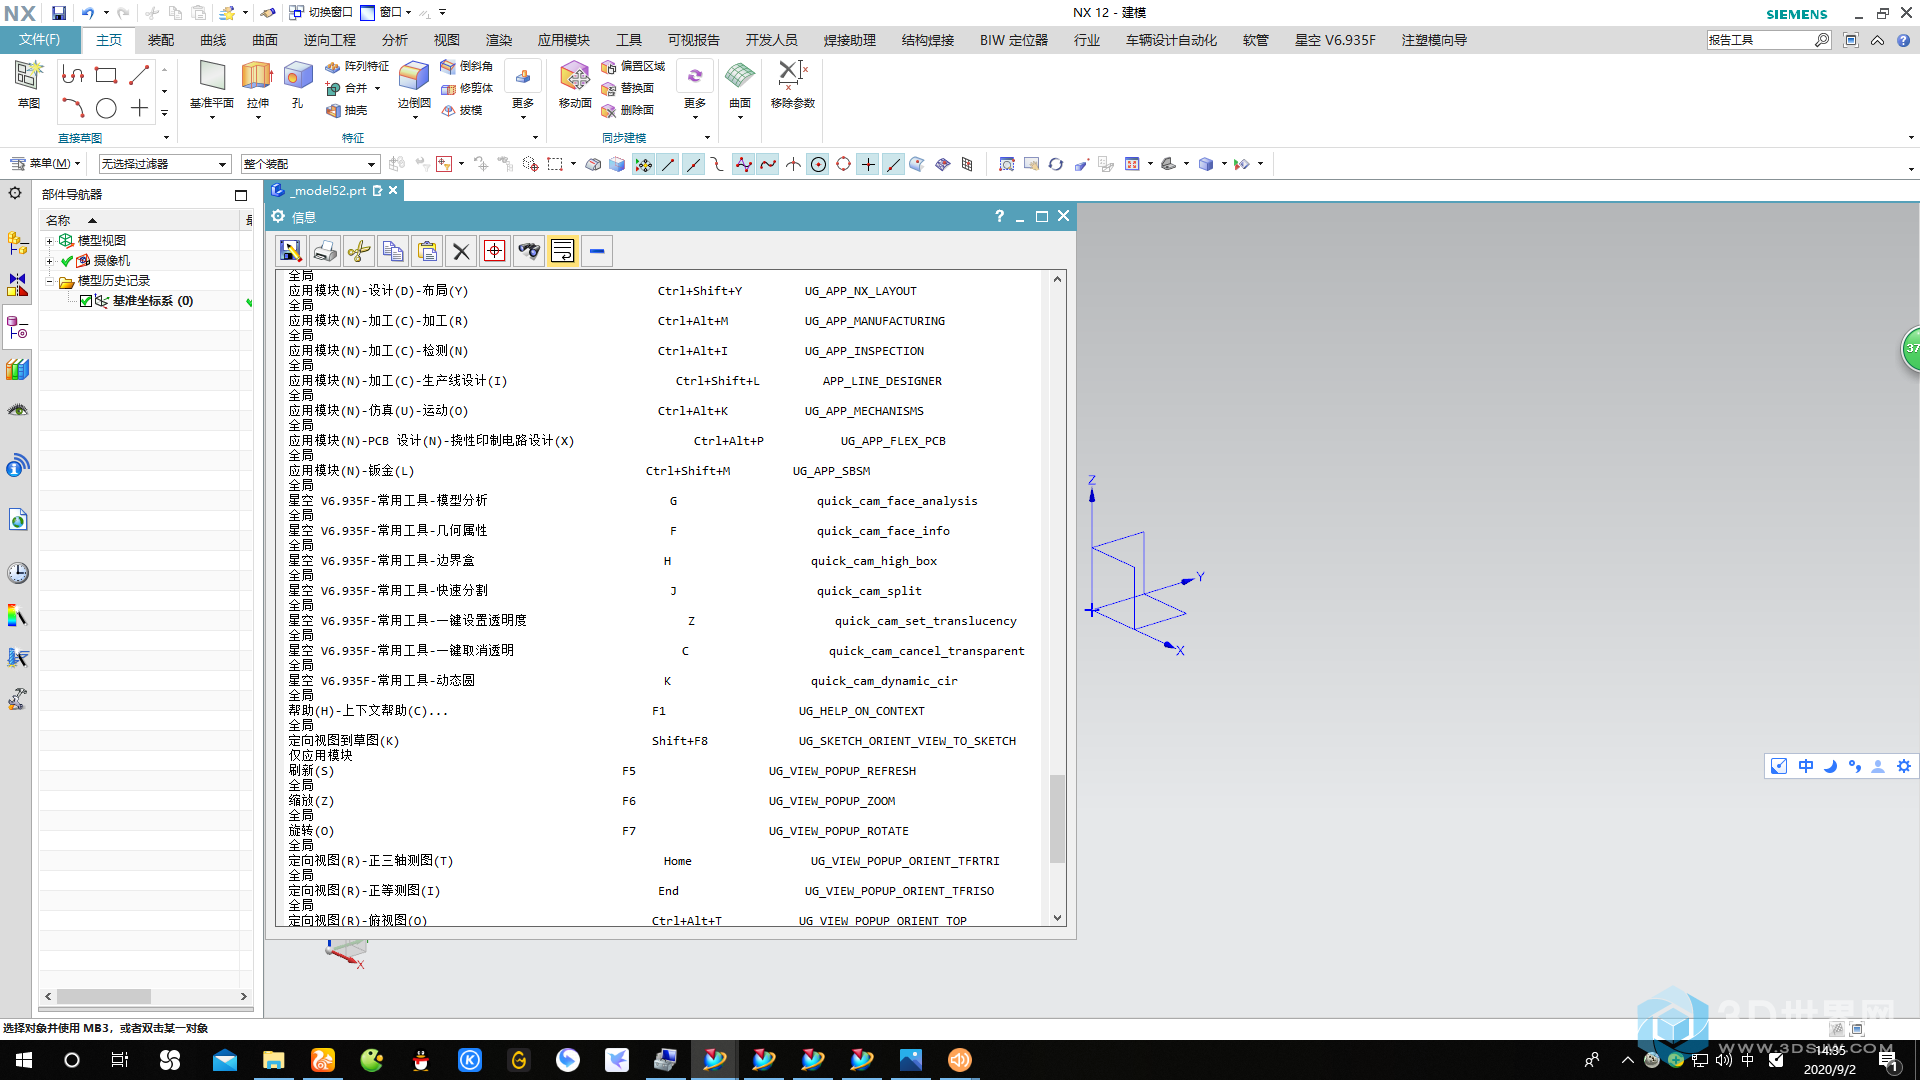Click the 信息 window vertical scrollbar thumb
The width and height of the screenshot is (1920, 1080).
point(1057,818)
